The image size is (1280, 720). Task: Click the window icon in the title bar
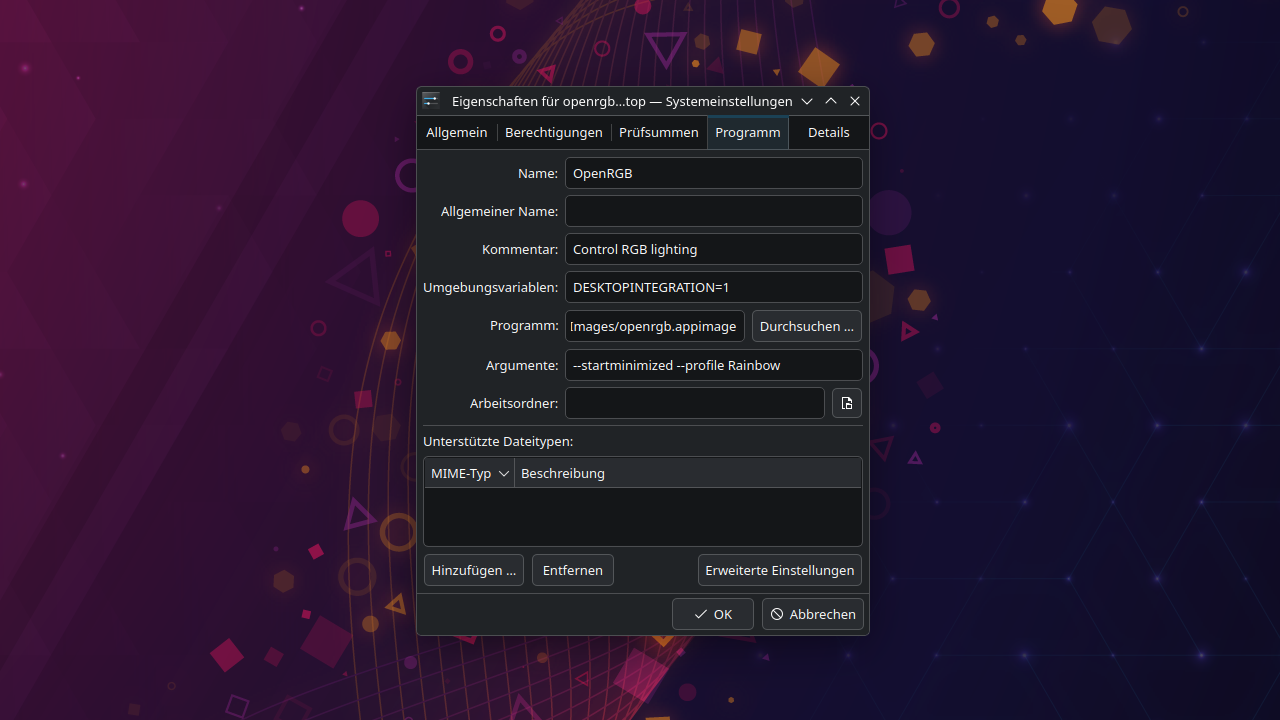pos(431,100)
